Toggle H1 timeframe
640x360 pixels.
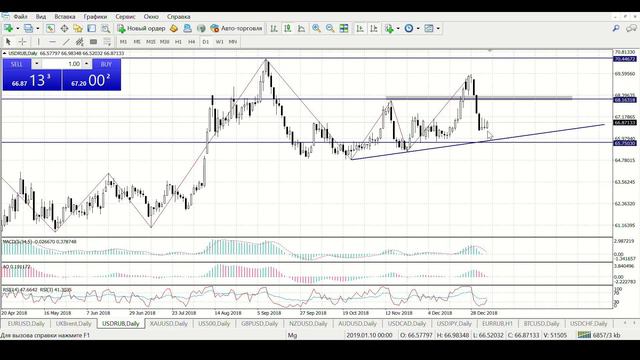point(178,42)
